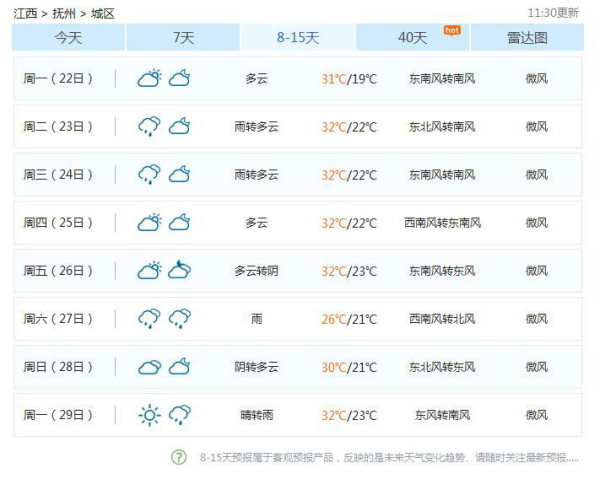This screenshot has height=479, width=600.
Task: Click the 阴转多云 weather description
Action: coord(256,367)
